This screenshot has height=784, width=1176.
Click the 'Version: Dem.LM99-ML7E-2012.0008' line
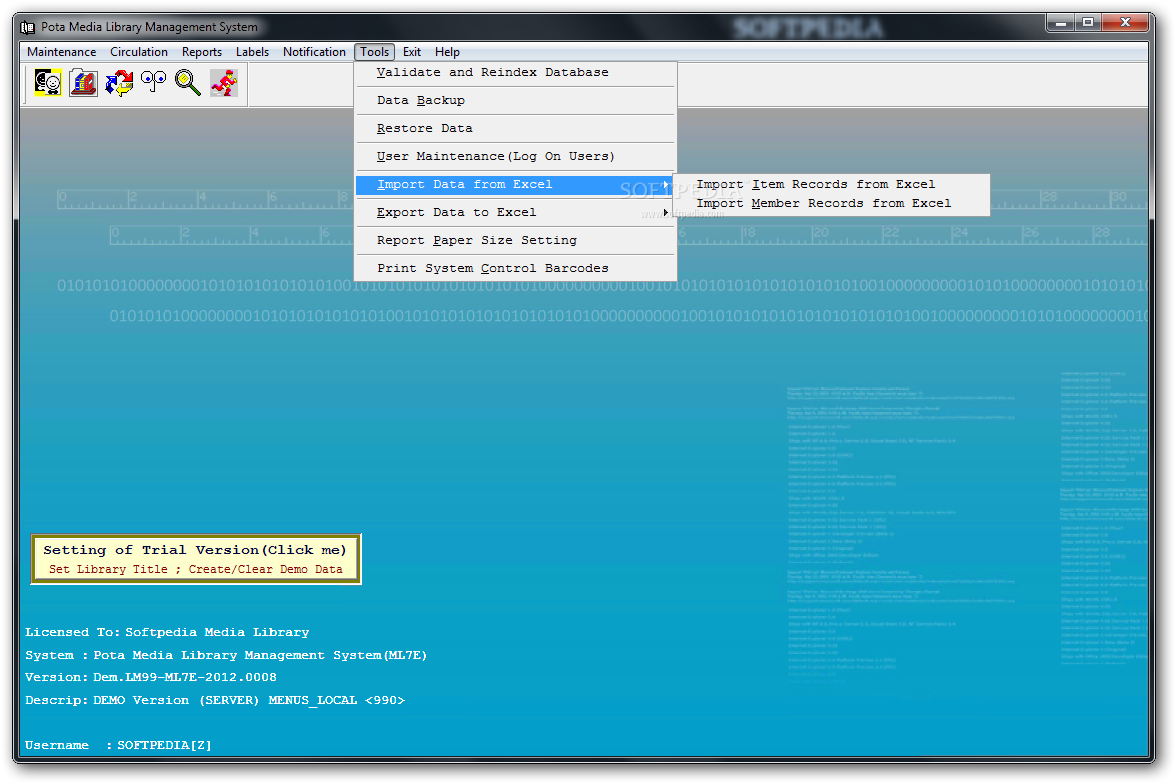(x=151, y=677)
